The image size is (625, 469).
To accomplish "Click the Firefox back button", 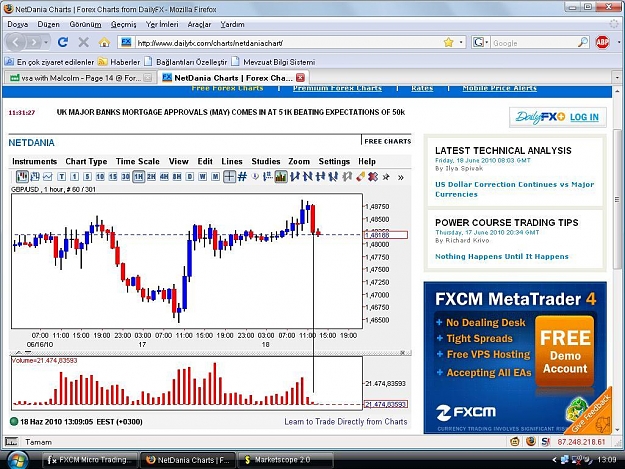I will [16, 42].
